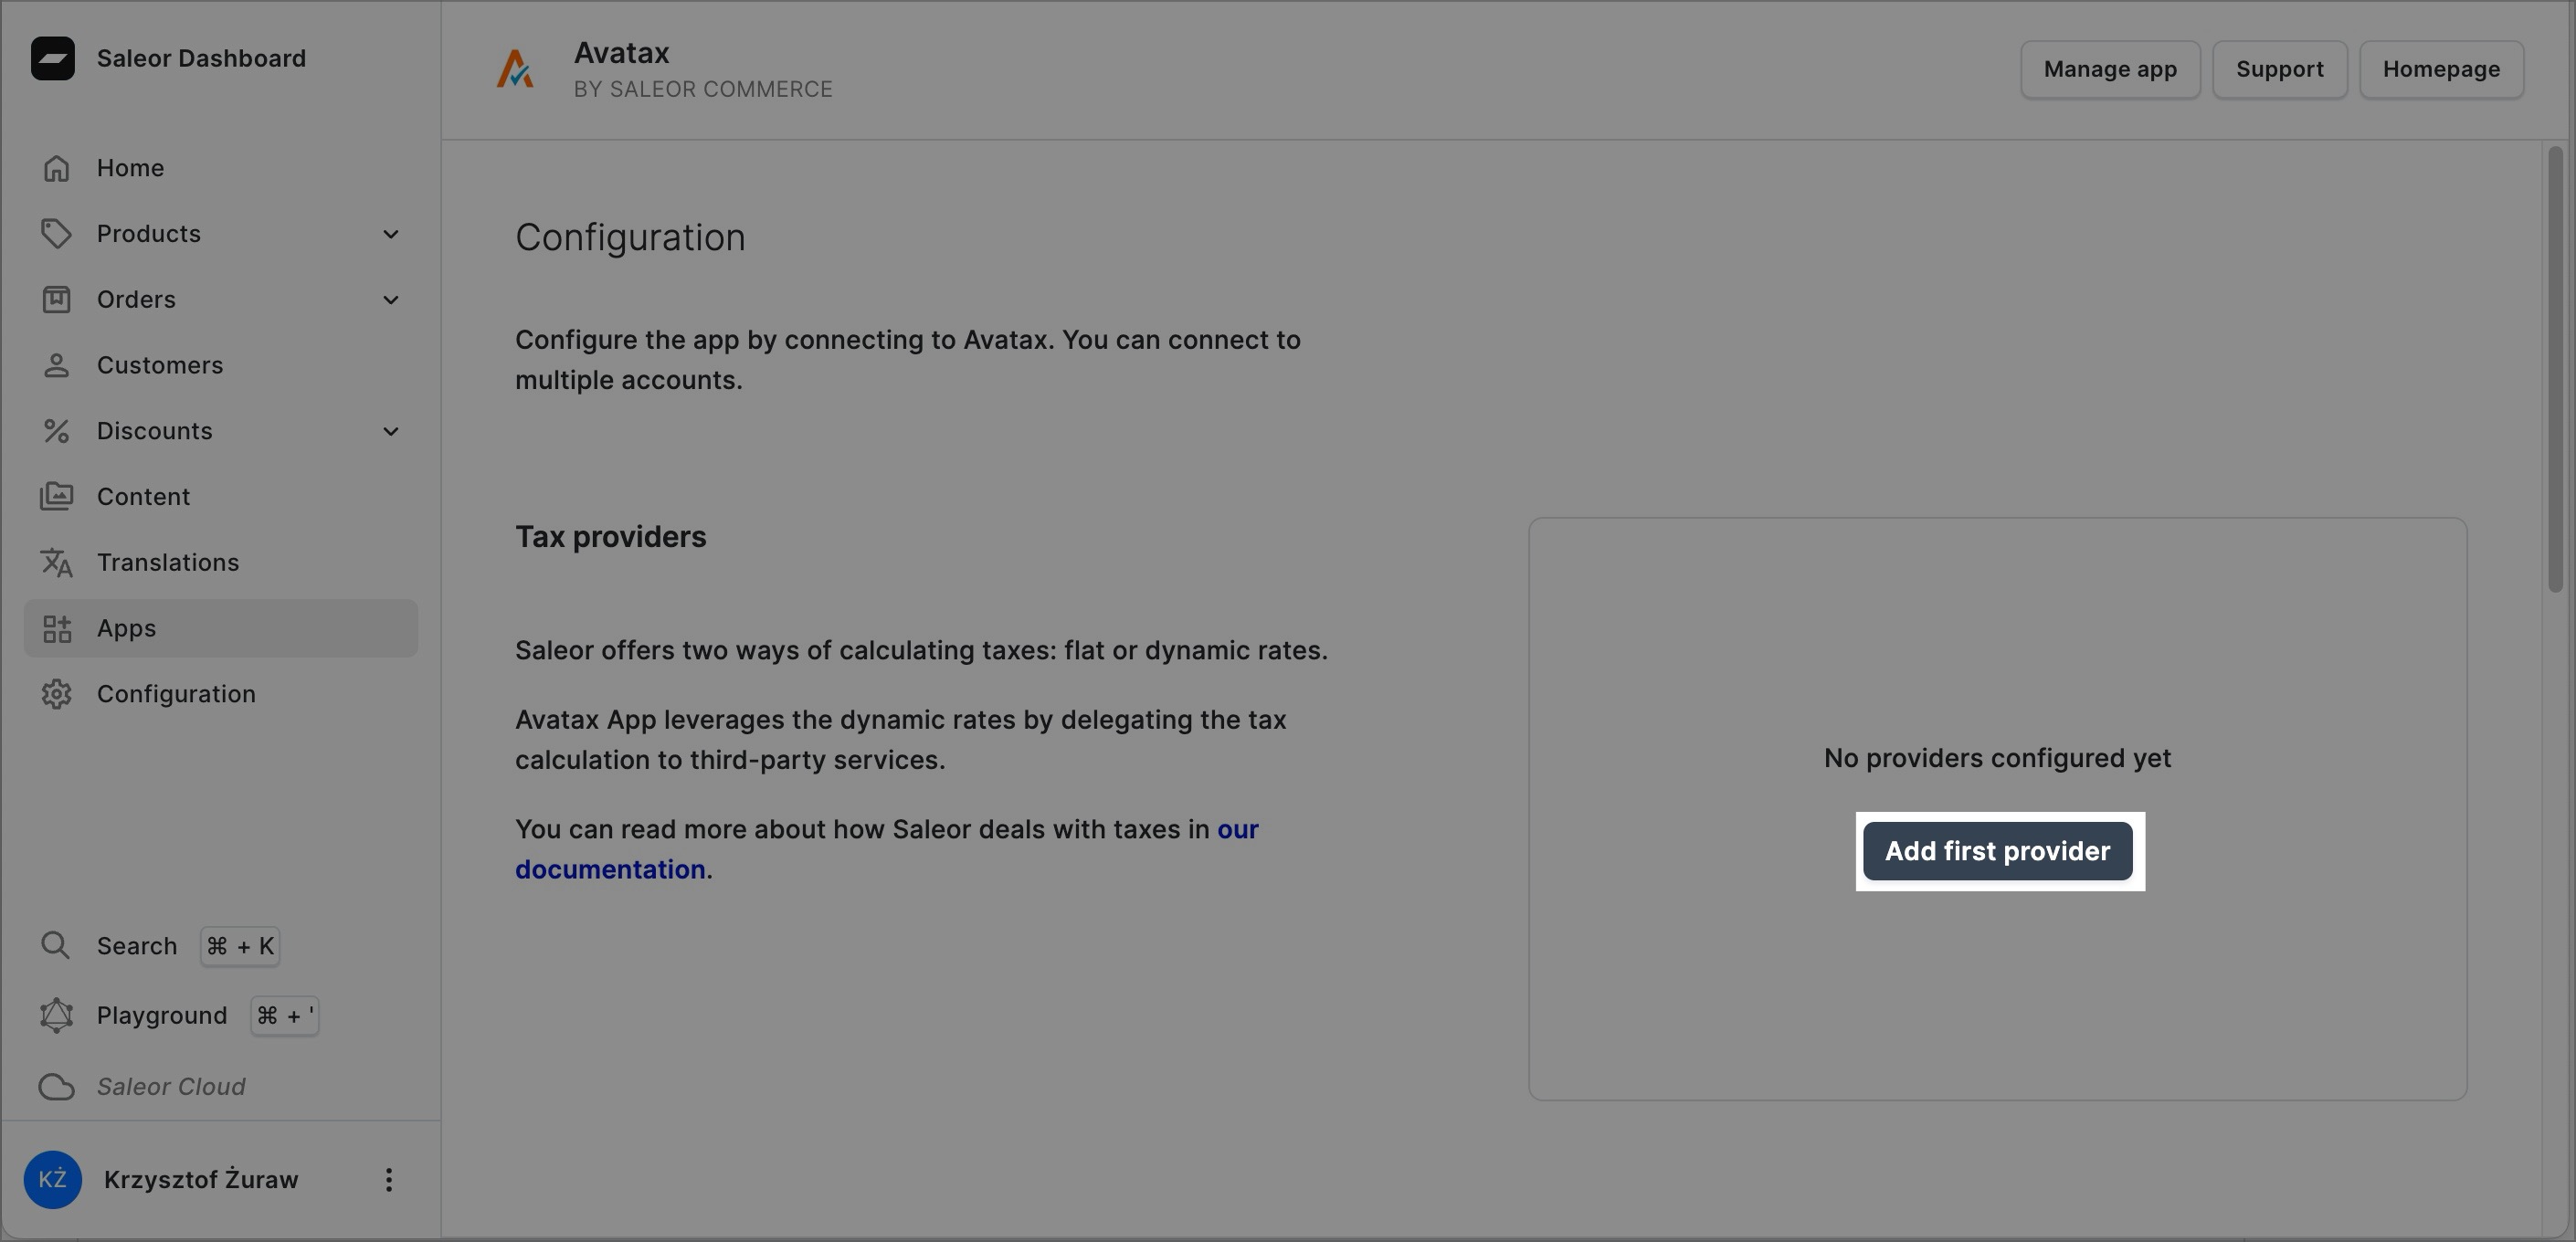Click the Saleor Cloud icon
The image size is (2576, 1242).
point(56,1087)
